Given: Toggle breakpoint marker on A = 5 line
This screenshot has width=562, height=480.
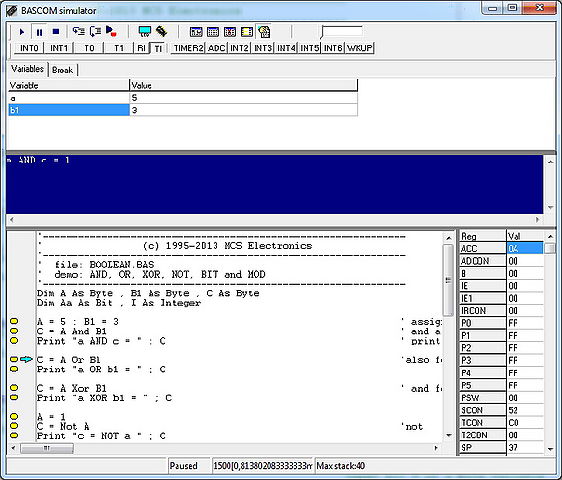Looking at the screenshot, I should coord(14,321).
